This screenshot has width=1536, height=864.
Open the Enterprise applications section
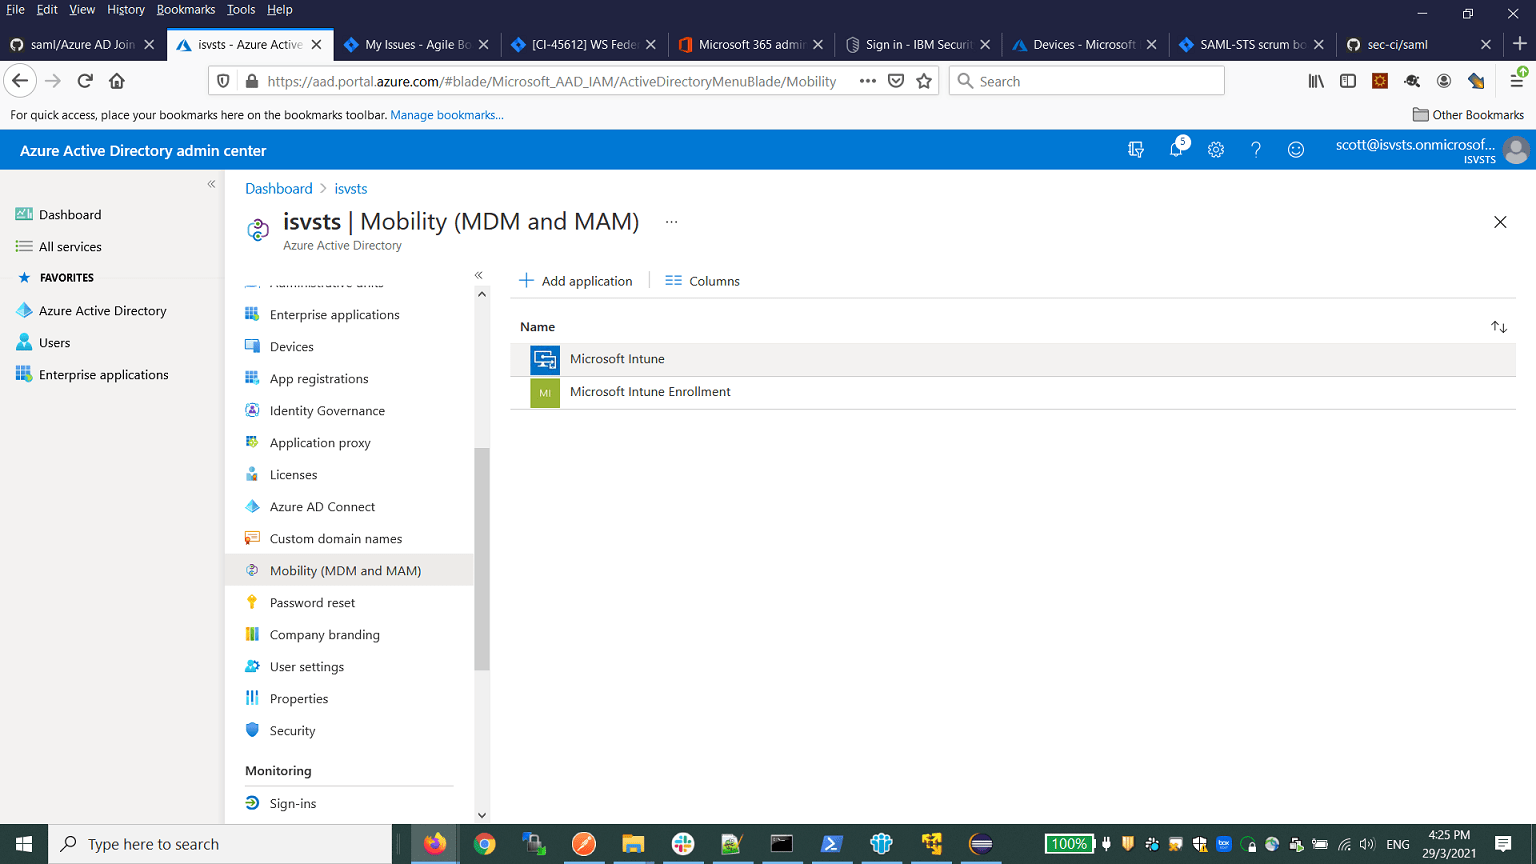pos(333,314)
